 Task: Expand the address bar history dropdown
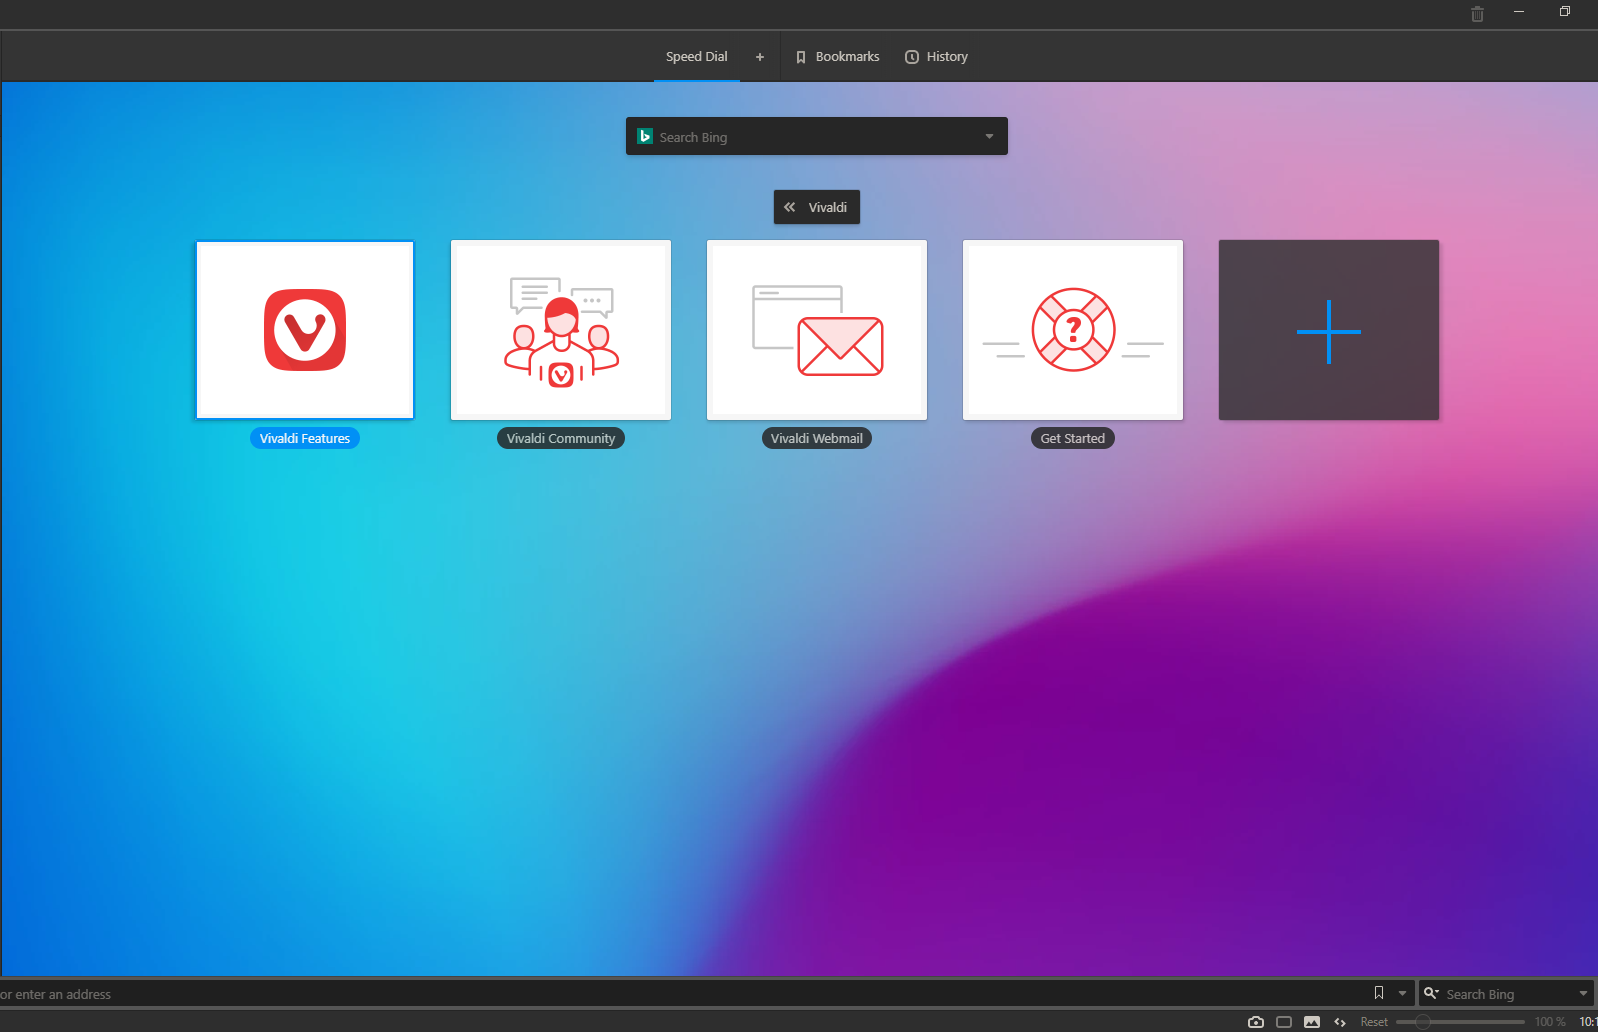(x=1402, y=994)
